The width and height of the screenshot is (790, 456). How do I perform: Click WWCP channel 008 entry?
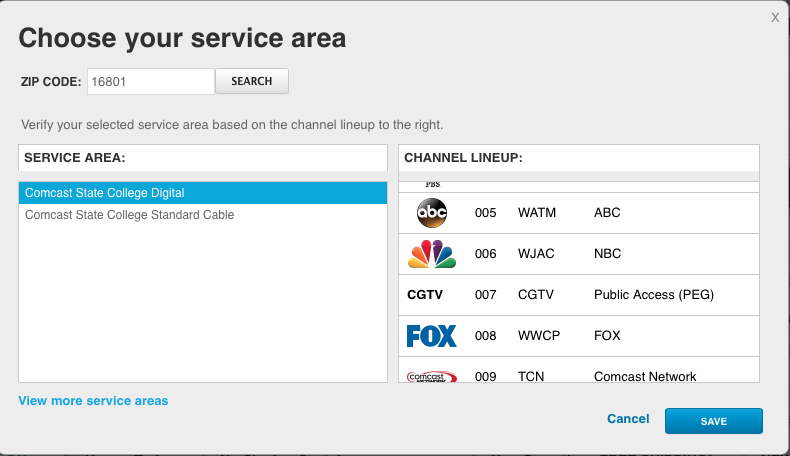[x=536, y=336]
